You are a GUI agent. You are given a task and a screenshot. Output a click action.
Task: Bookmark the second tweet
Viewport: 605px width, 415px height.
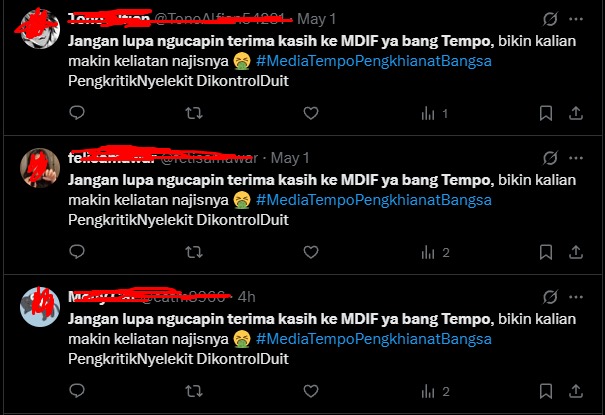coord(546,252)
